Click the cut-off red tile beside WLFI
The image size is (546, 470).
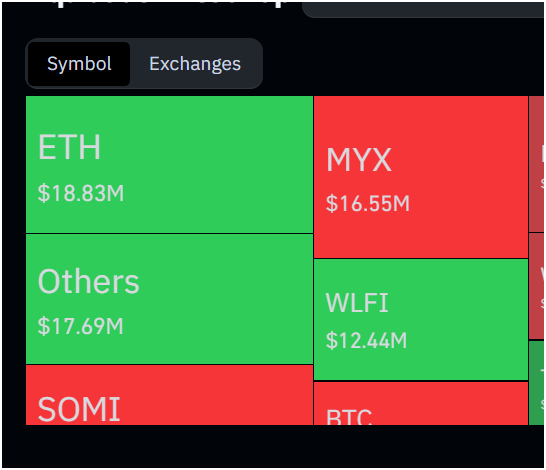[536, 286]
